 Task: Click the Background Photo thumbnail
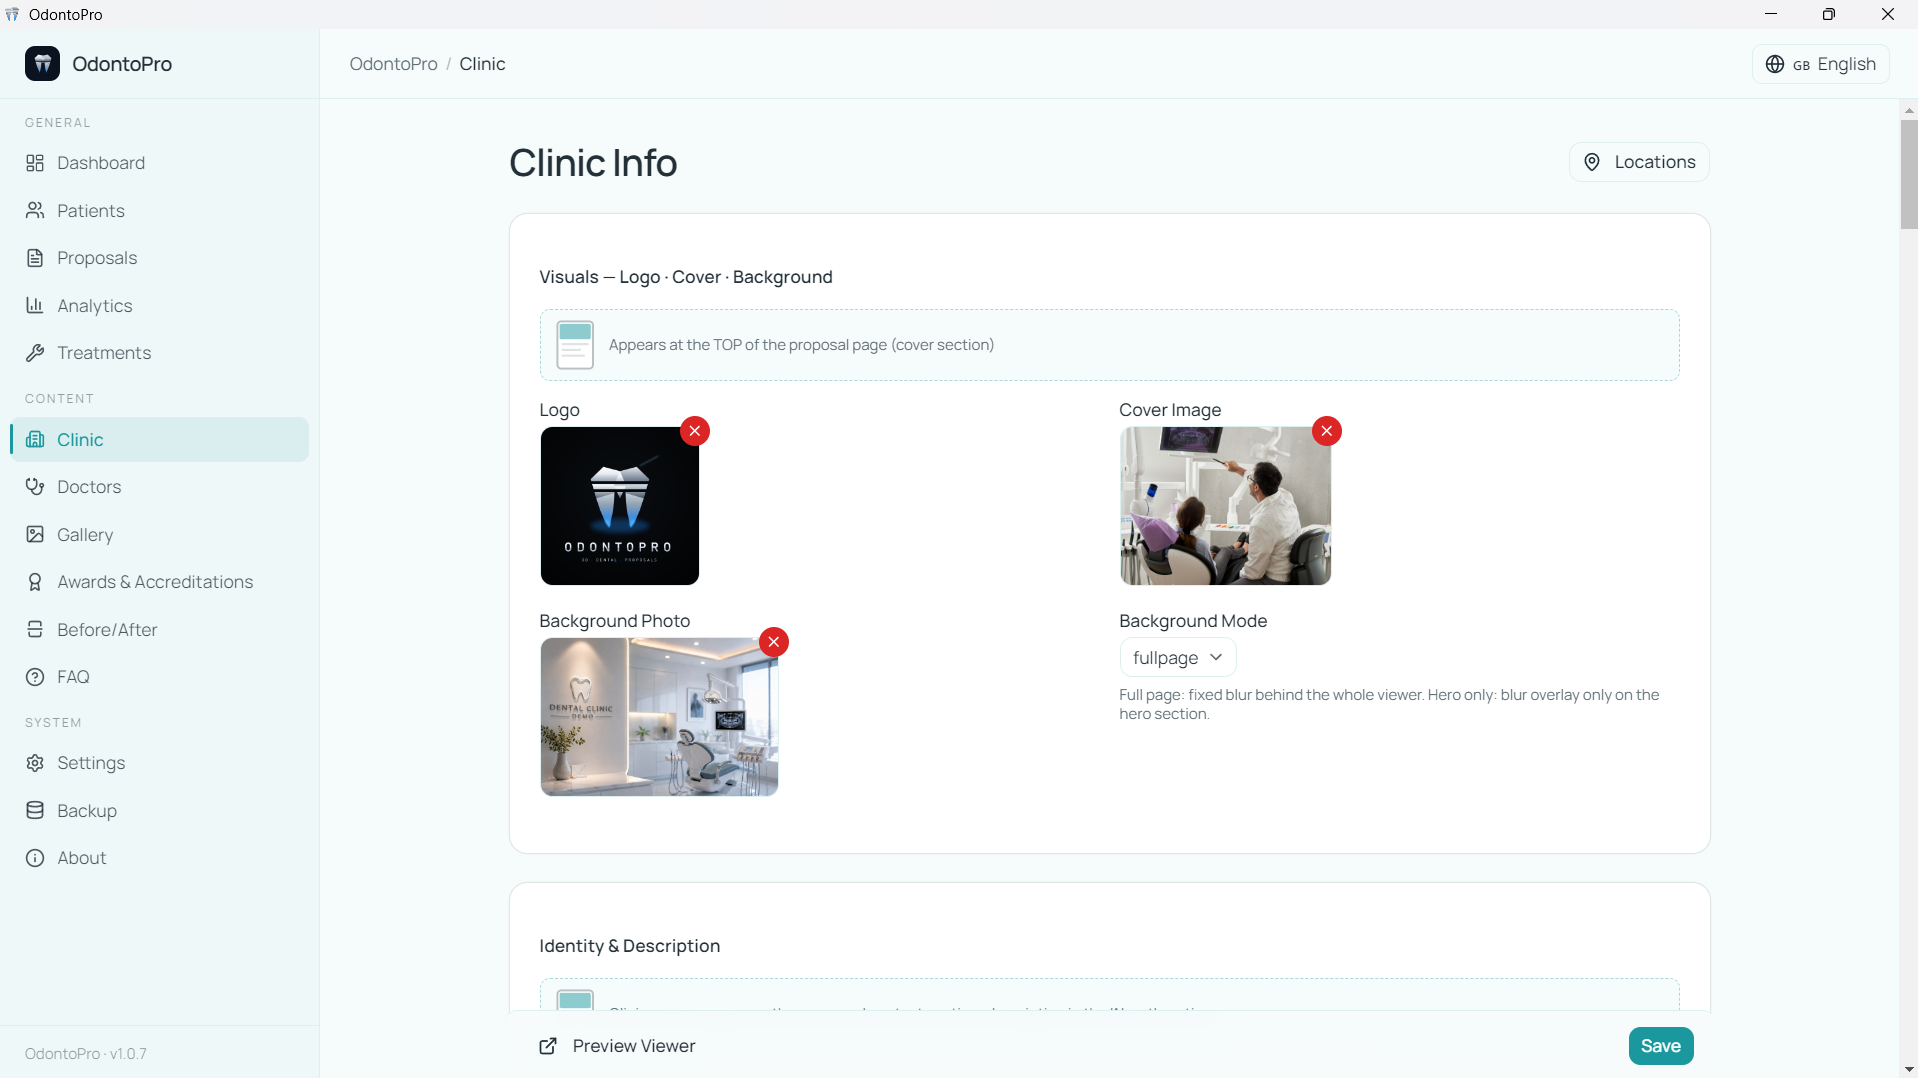pyautogui.click(x=660, y=717)
